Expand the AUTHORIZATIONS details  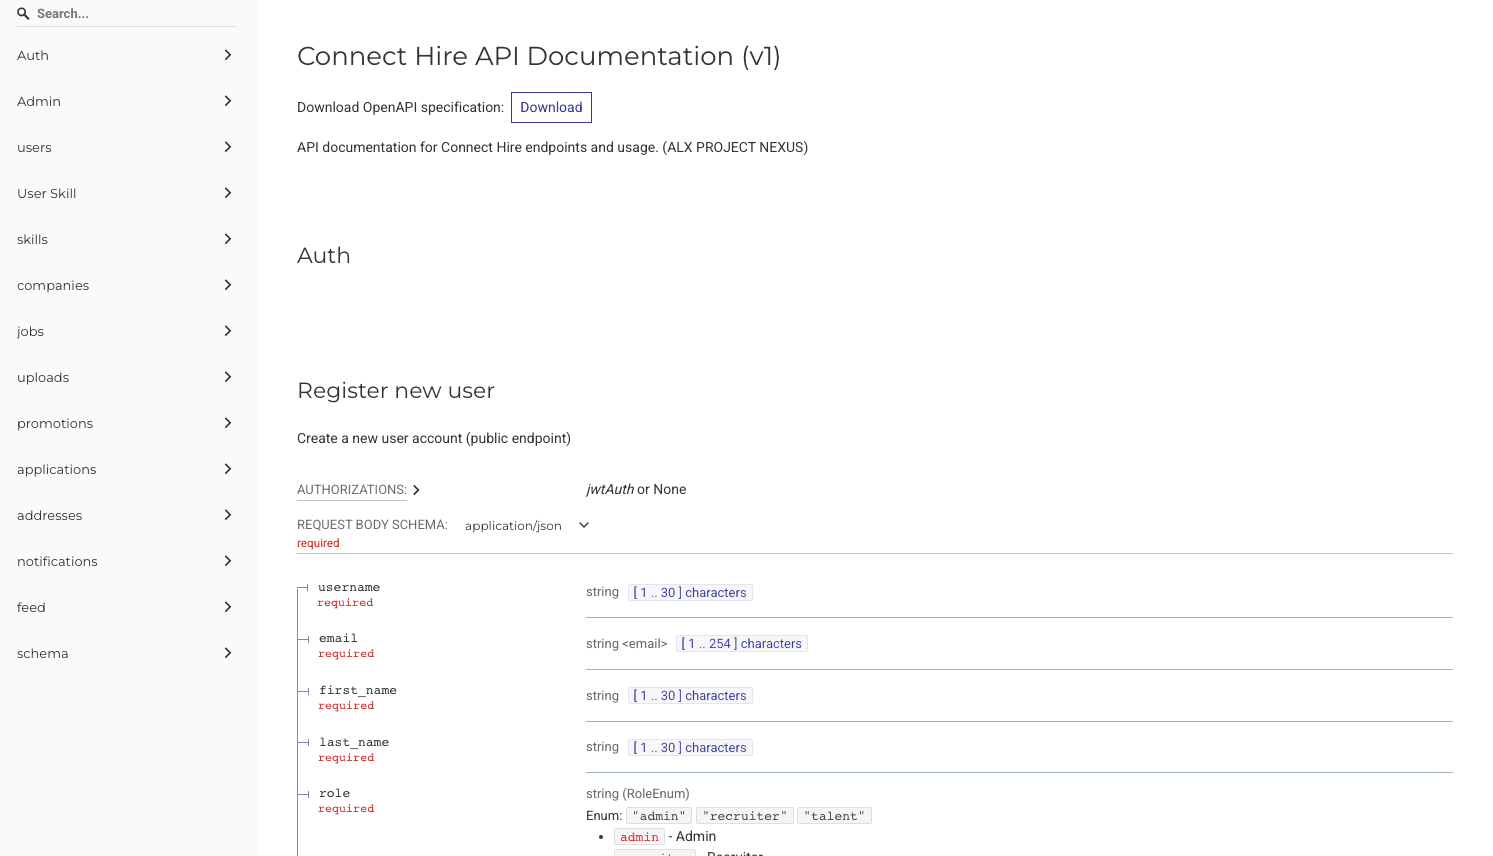tap(359, 490)
